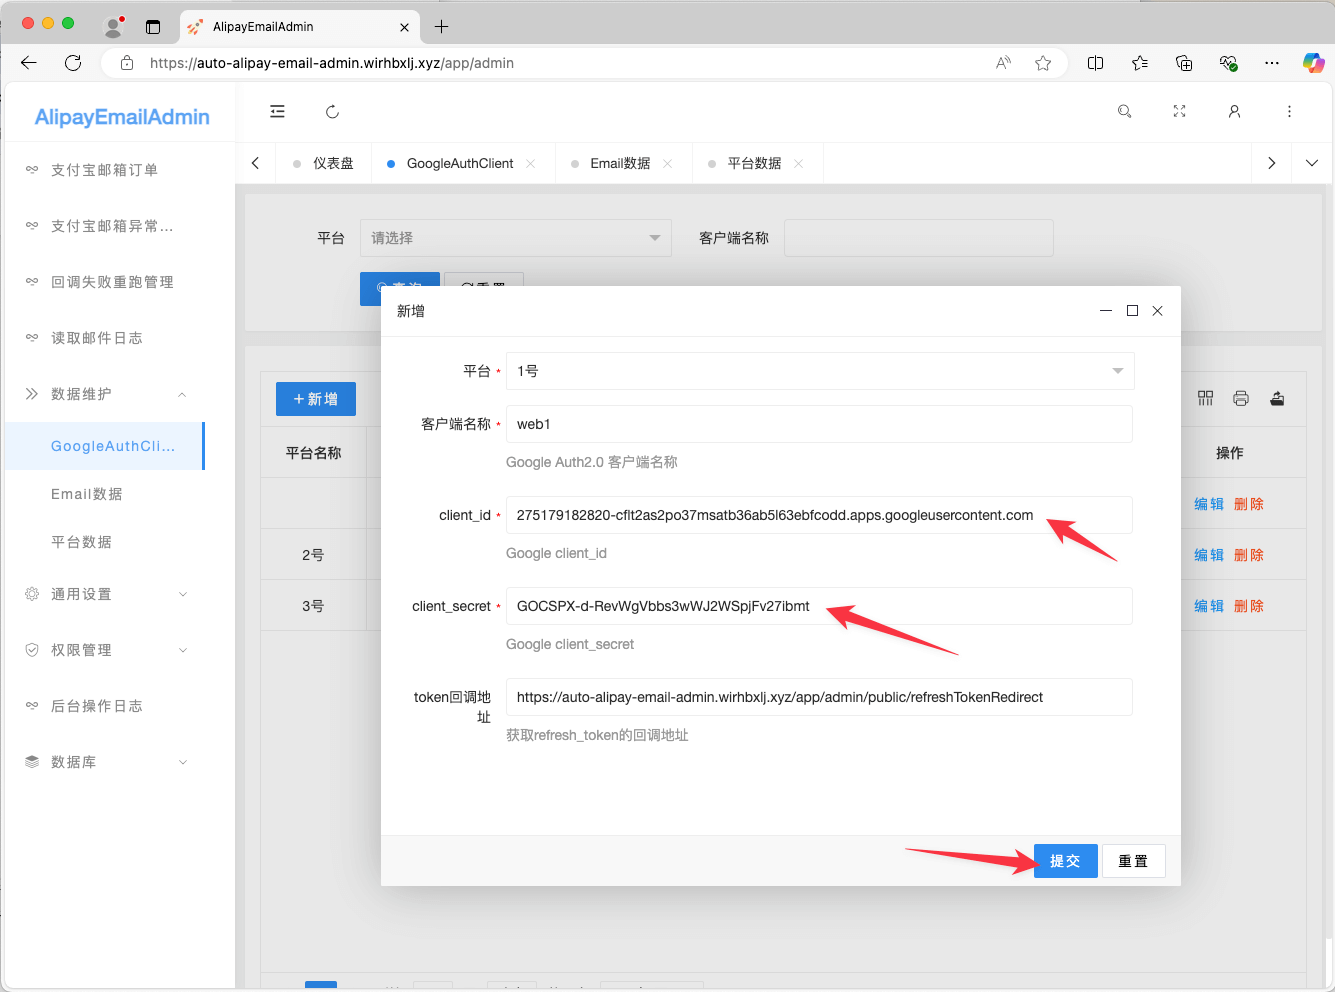Reload the page with browser refresh icon
Image resolution: width=1335 pixels, height=992 pixels.
[x=73, y=63]
